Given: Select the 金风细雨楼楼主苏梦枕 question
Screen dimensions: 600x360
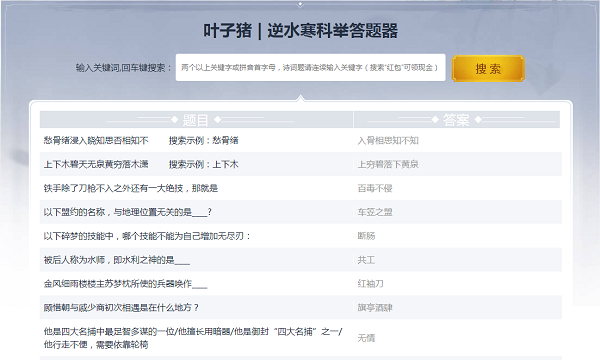Looking at the screenshot, I should [x=126, y=283].
